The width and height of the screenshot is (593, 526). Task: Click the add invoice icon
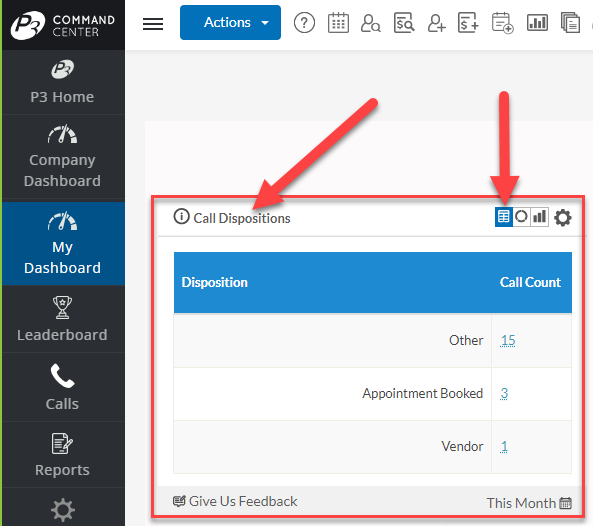point(468,23)
